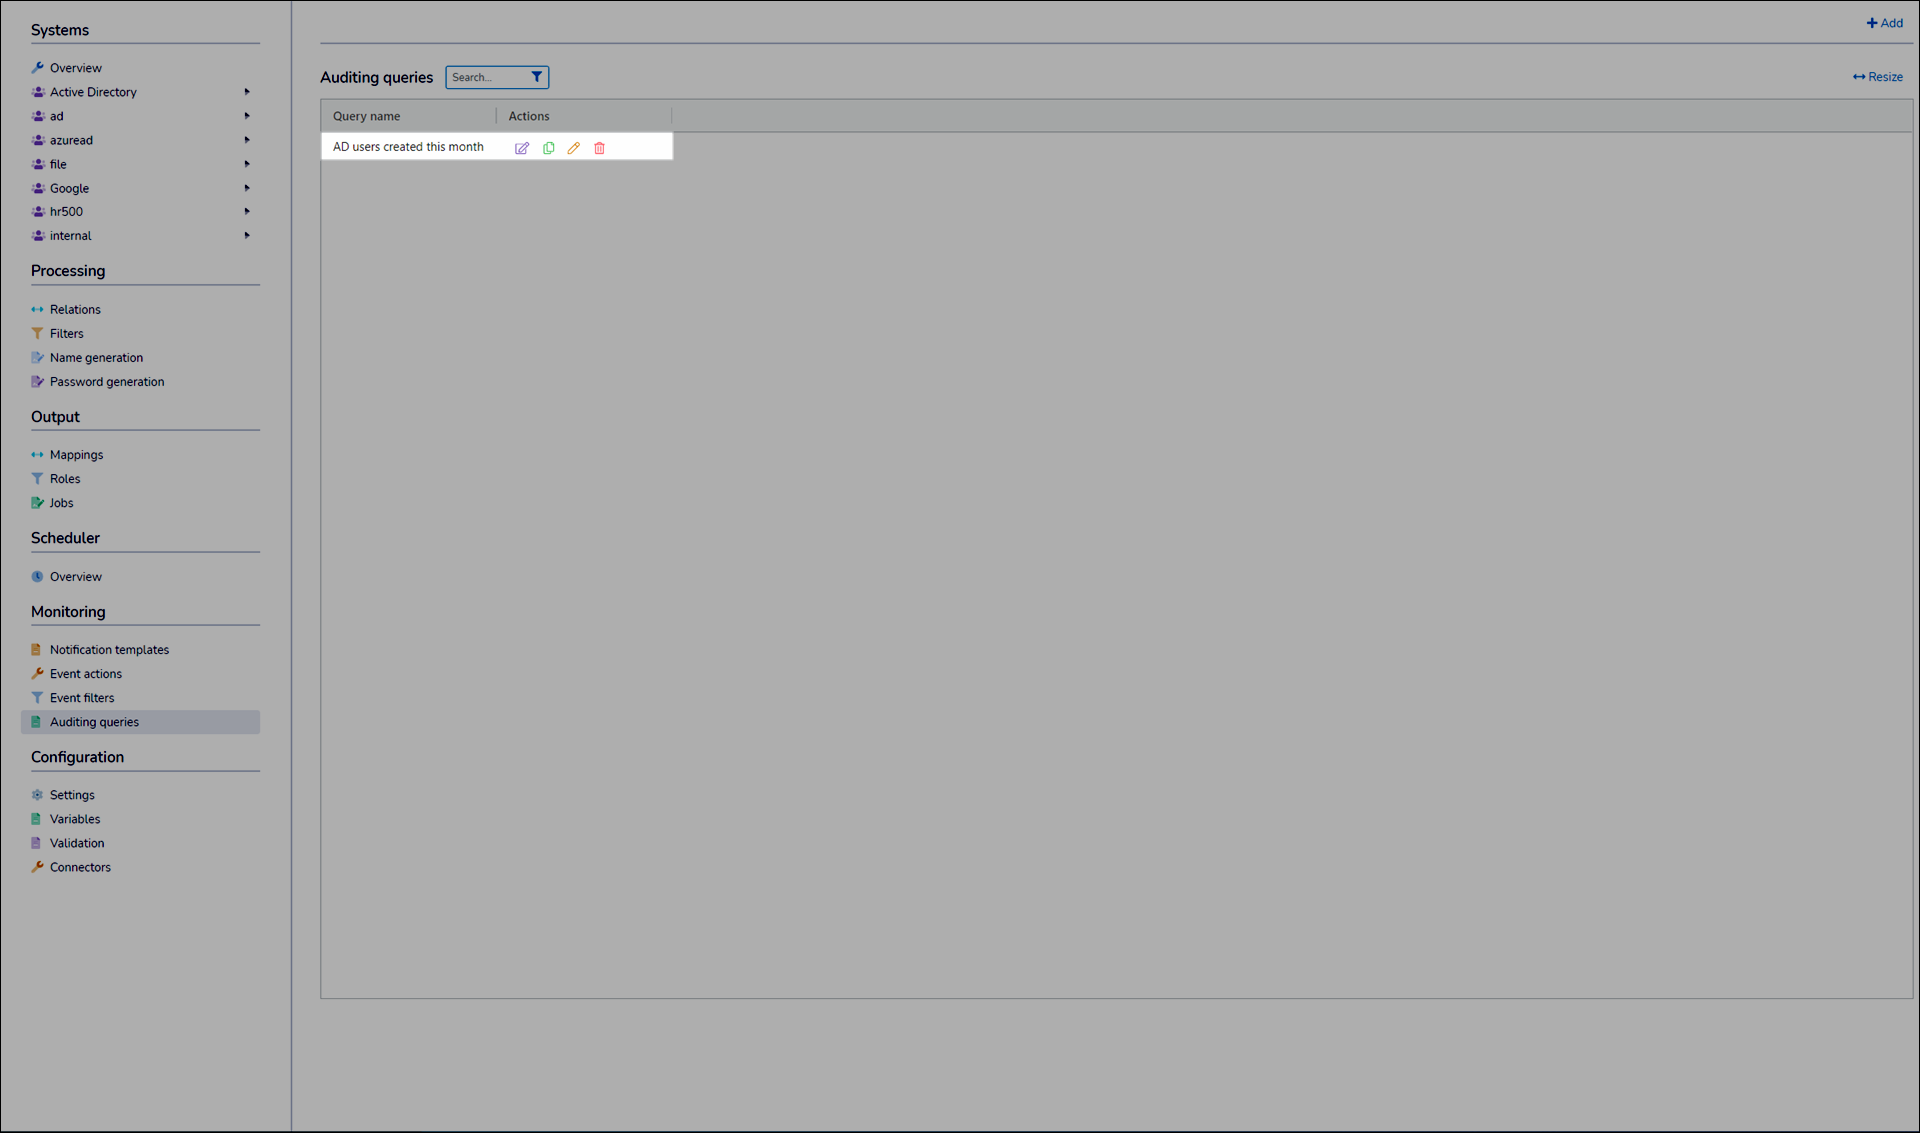This screenshot has height=1133, width=1920.
Task: Expand the Google system submenu arrow
Action: [x=247, y=188]
